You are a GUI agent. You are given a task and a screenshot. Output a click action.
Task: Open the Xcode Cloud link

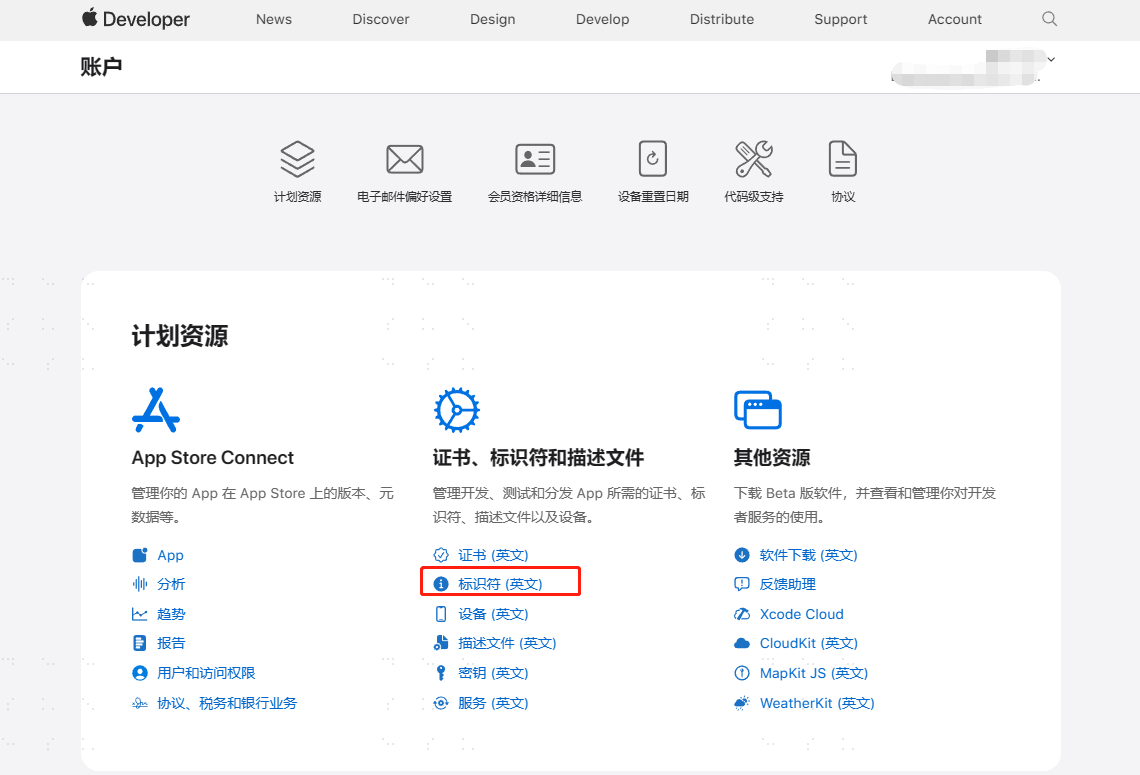click(x=802, y=614)
